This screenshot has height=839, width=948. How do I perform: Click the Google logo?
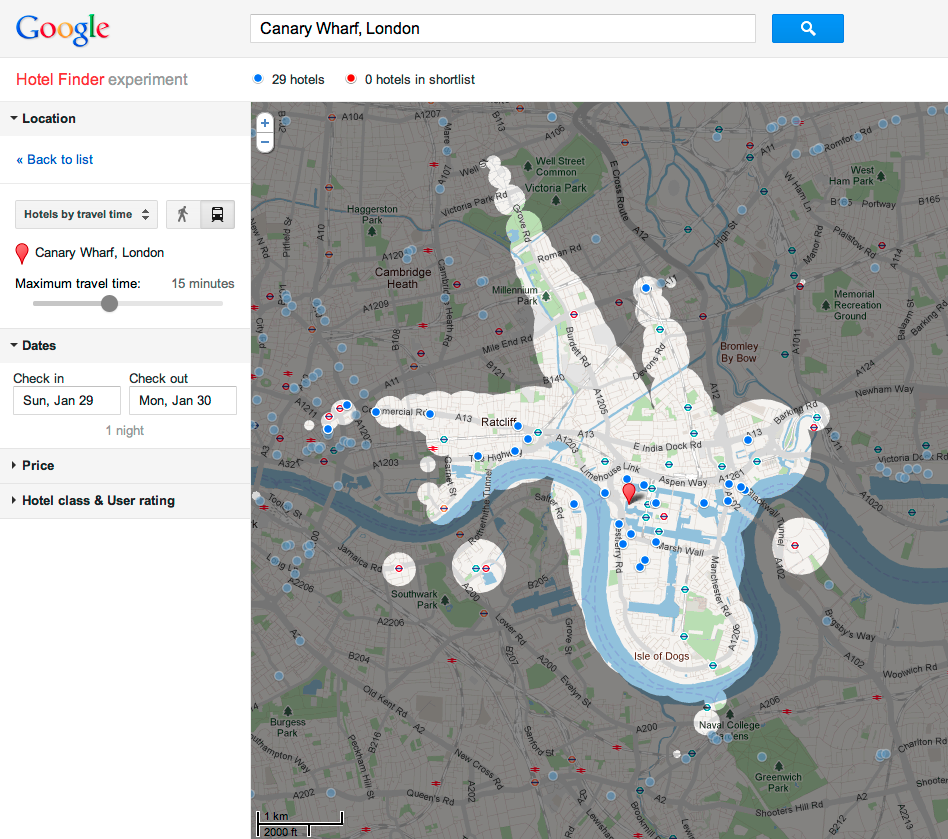(62, 29)
